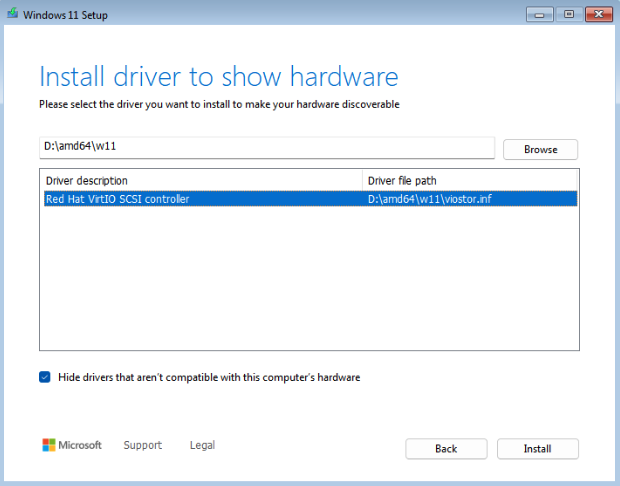Click the Browse button
Viewport: 620px width, 486px height.
pos(540,149)
